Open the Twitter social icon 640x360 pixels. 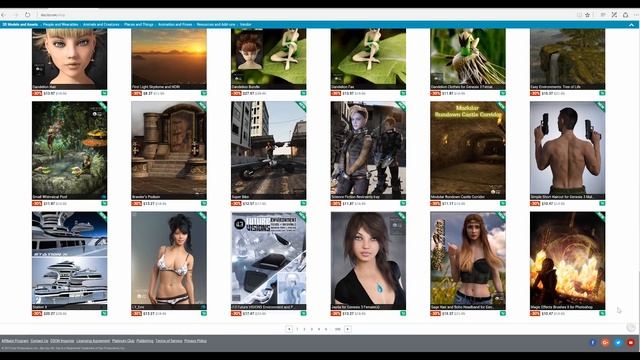coord(618,343)
